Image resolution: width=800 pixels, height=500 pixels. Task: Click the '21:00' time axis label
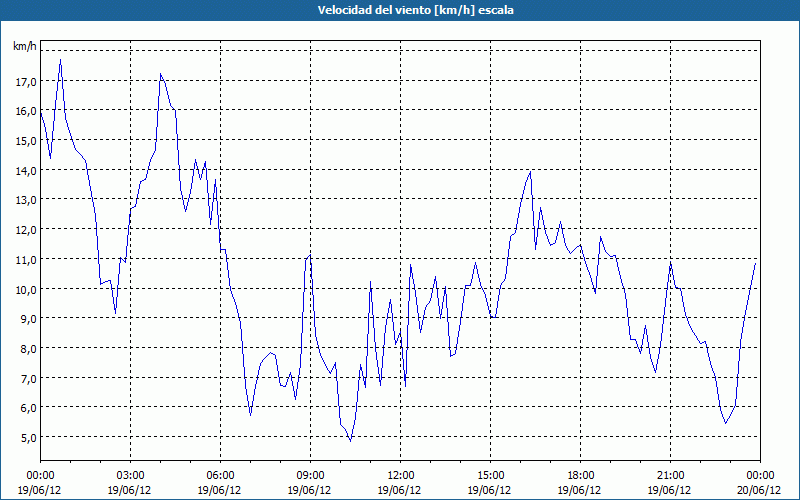coord(670,476)
